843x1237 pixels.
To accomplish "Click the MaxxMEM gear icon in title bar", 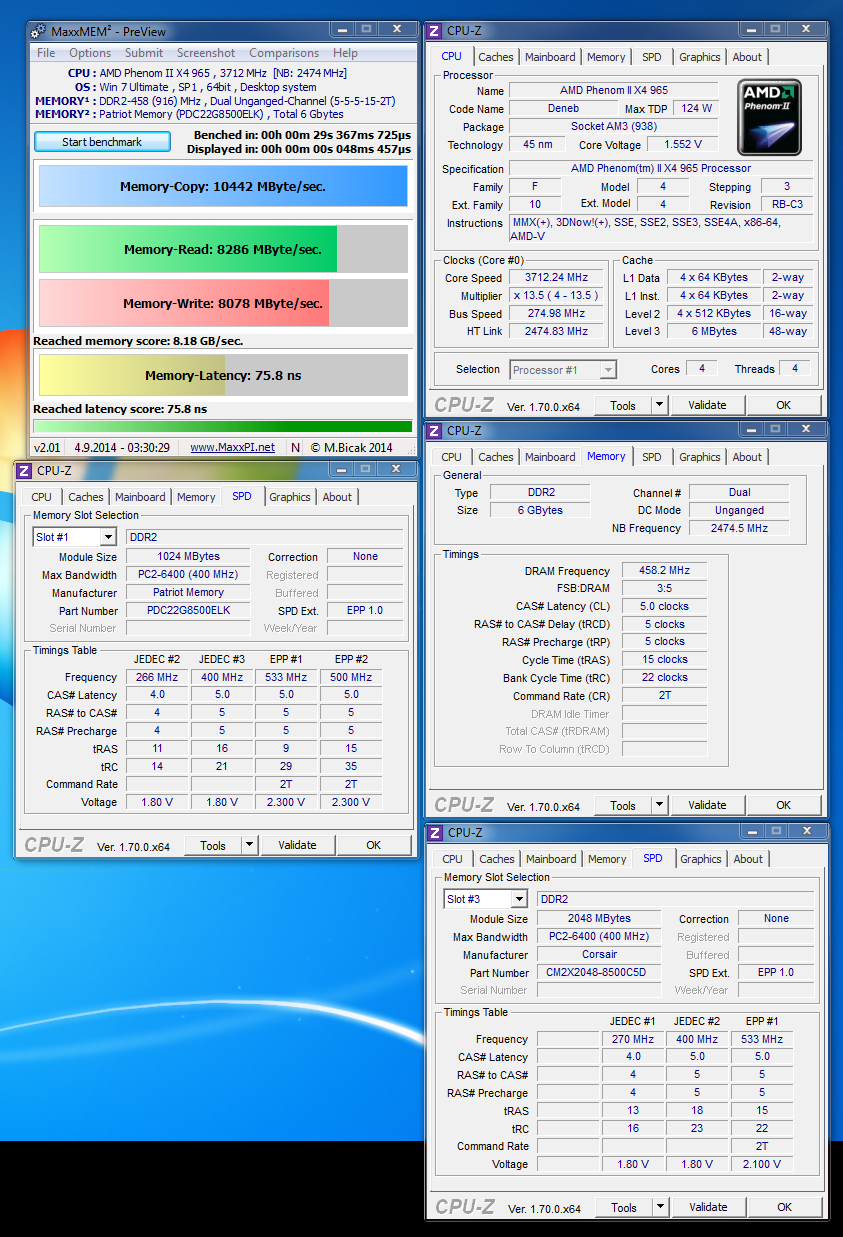I will coord(39,30).
